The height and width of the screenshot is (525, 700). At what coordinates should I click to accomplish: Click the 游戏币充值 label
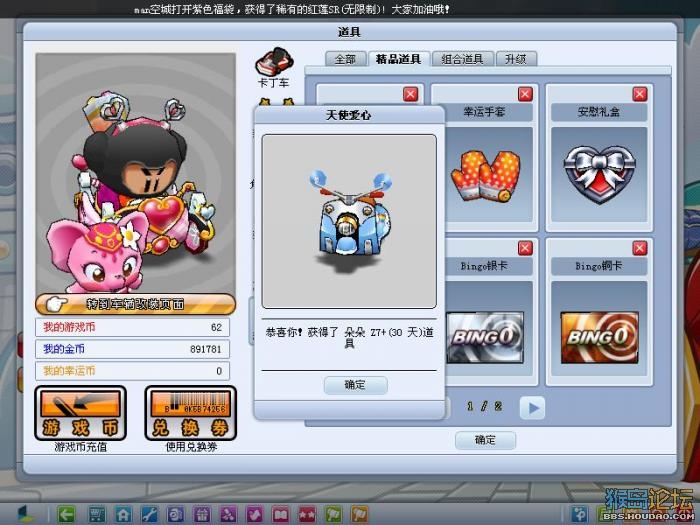point(81,447)
